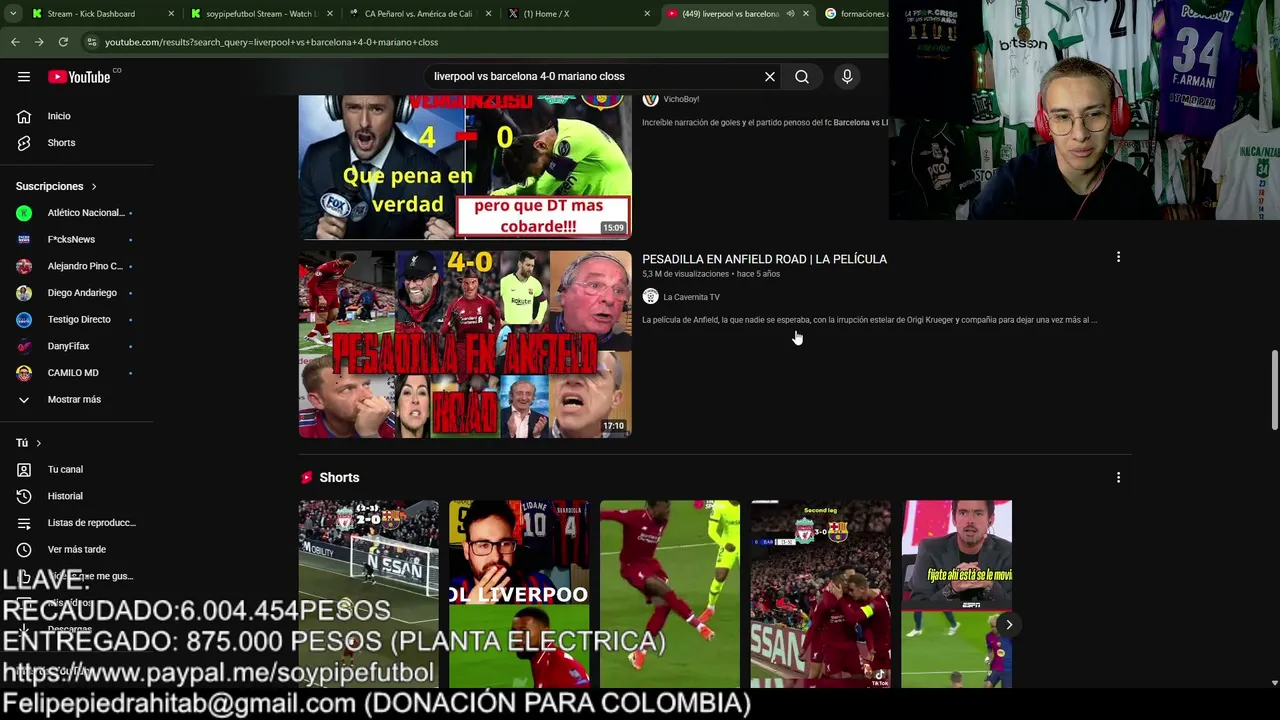Open VichoBoy! channel name link
This screenshot has height=720, width=1280.
[x=681, y=99]
